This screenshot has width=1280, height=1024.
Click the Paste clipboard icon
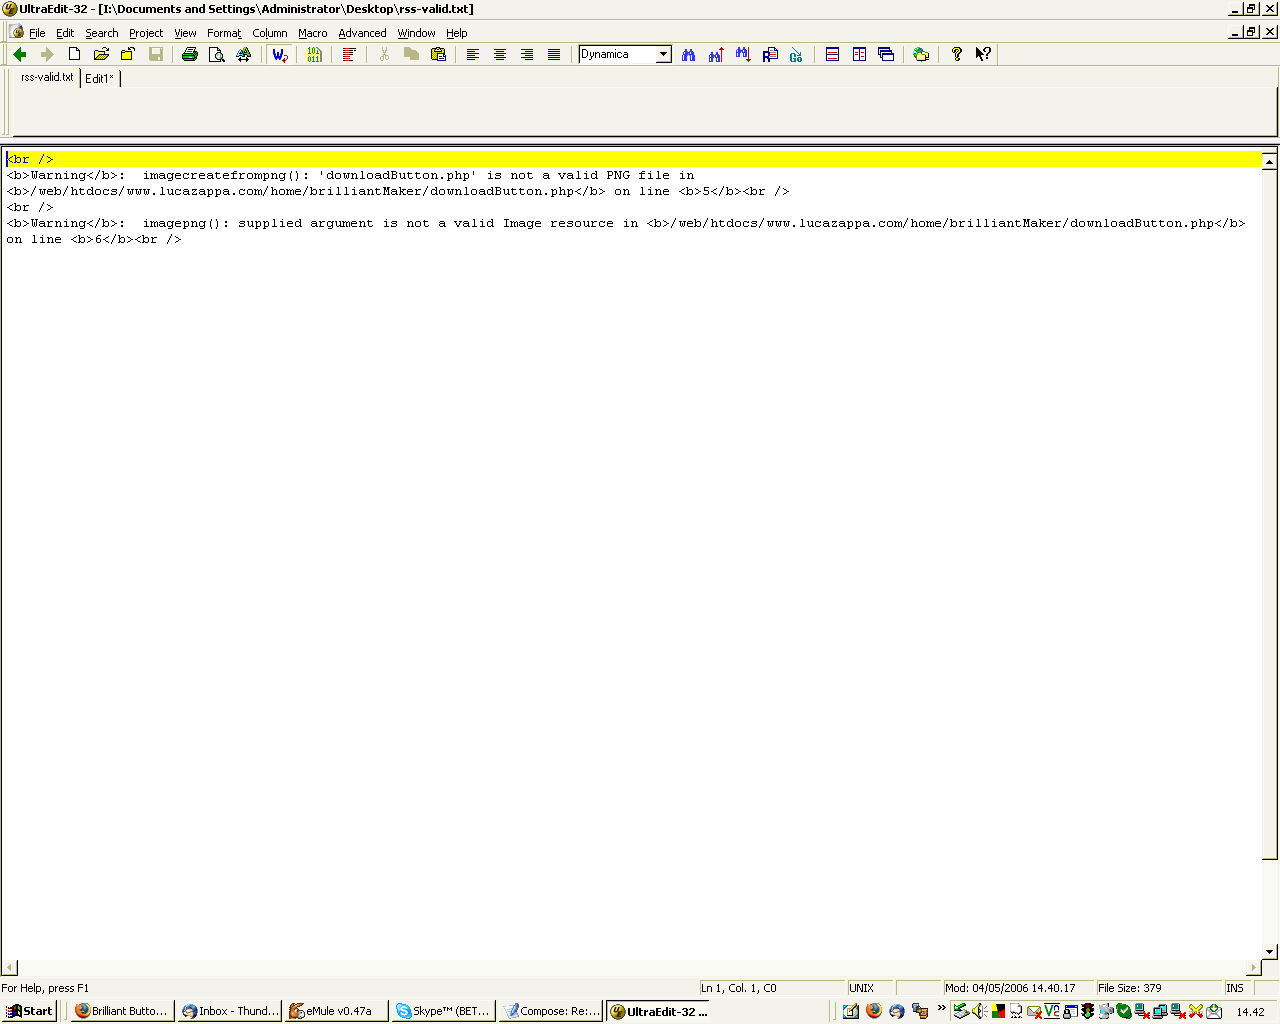(438, 55)
